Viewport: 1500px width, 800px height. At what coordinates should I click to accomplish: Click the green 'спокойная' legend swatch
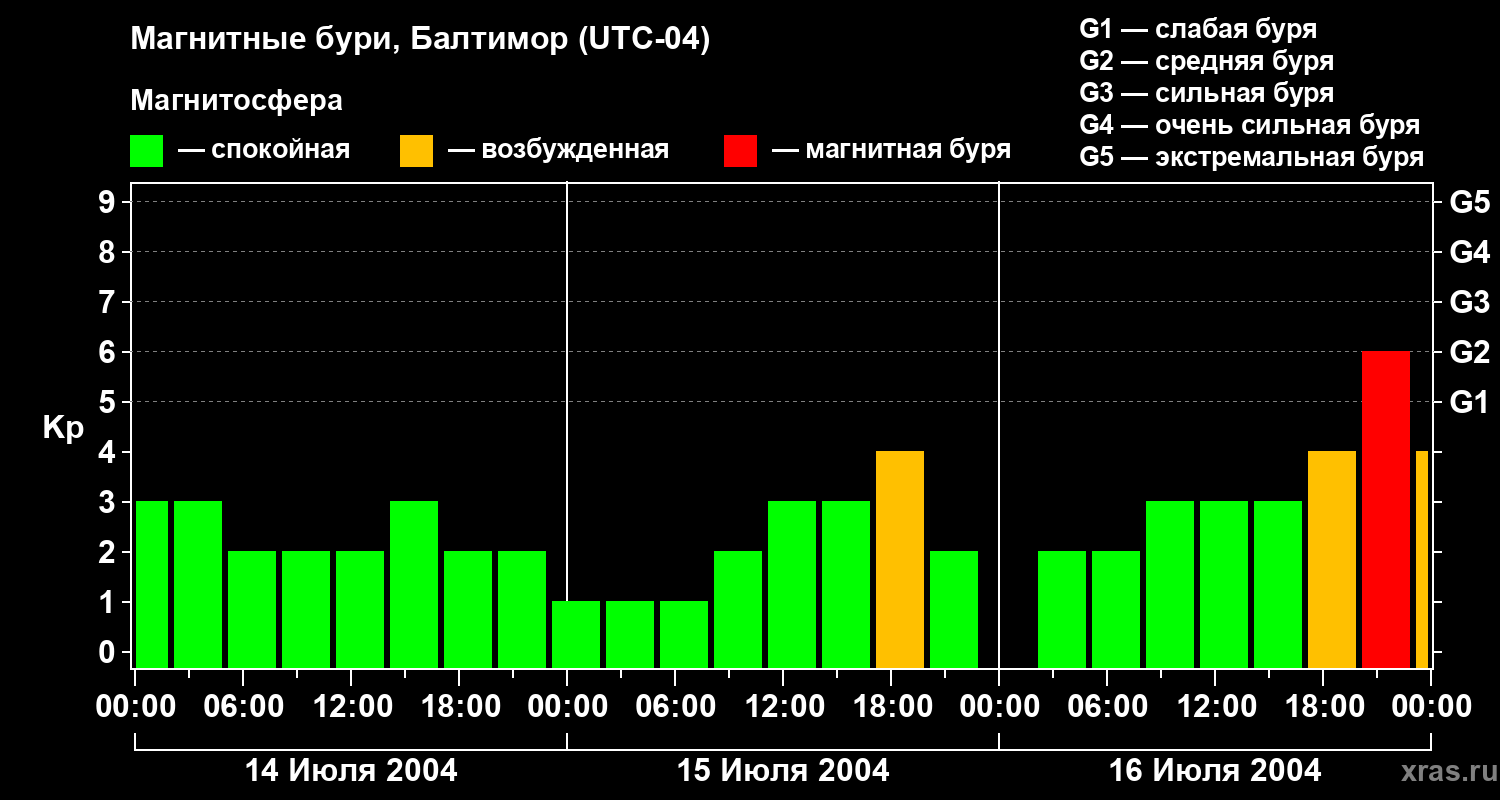pyautogui.click(x=147, y=151)
